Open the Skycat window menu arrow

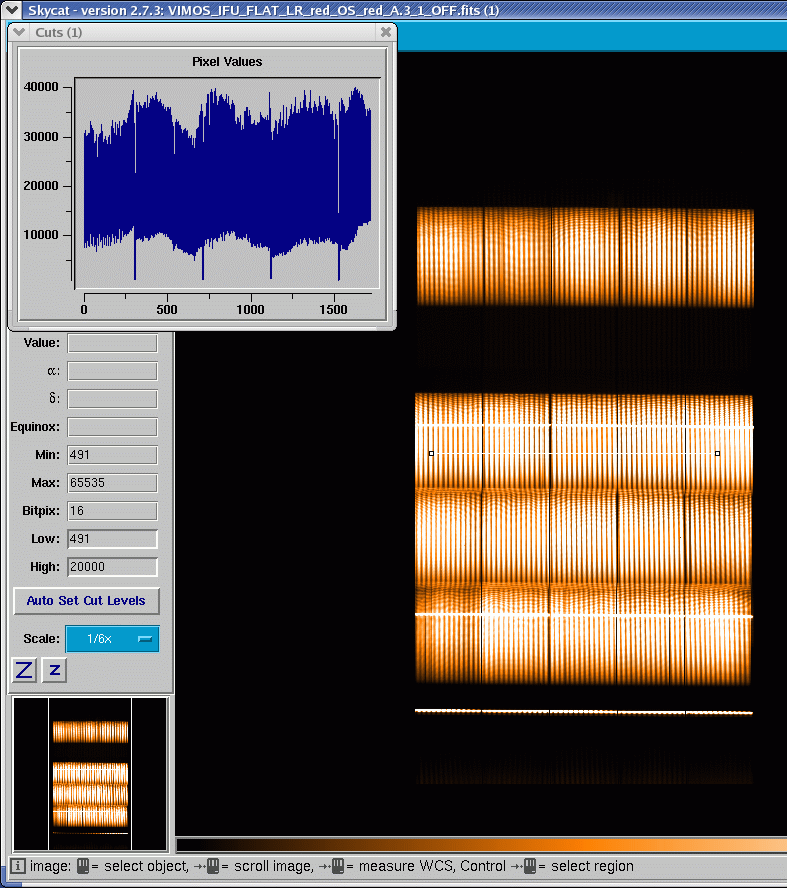click(x=11, y=10)
